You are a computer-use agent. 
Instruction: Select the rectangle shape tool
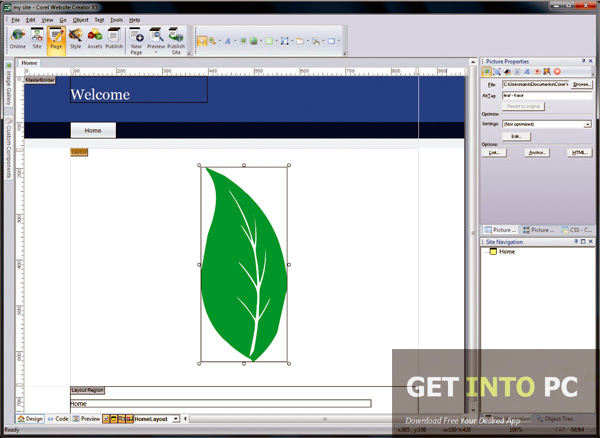pos(331,41)
